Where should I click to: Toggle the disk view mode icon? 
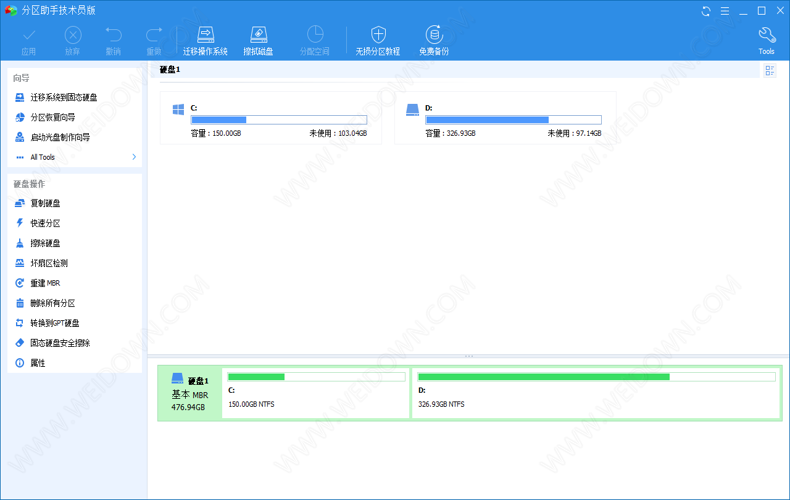(x=769, y=71)
